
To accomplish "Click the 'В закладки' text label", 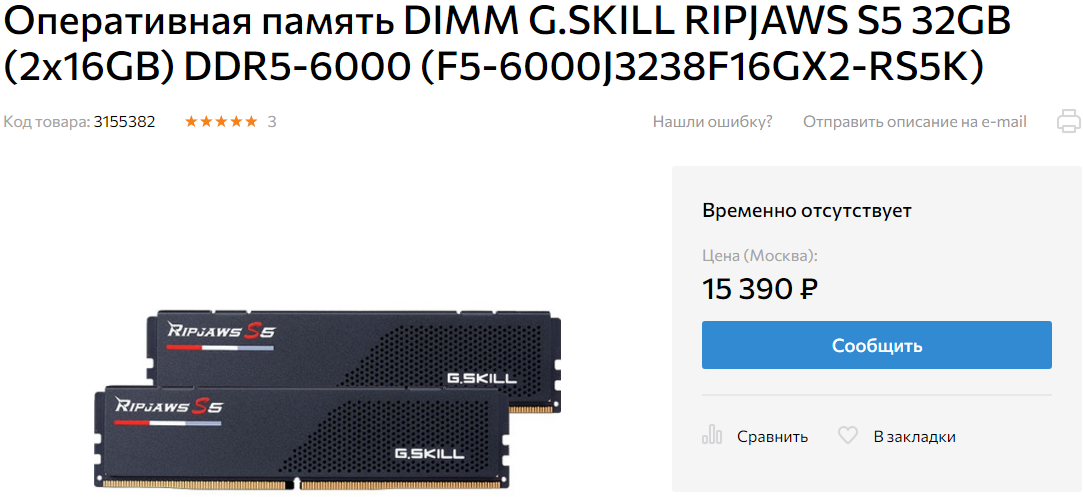I will [x=914, y=436].
